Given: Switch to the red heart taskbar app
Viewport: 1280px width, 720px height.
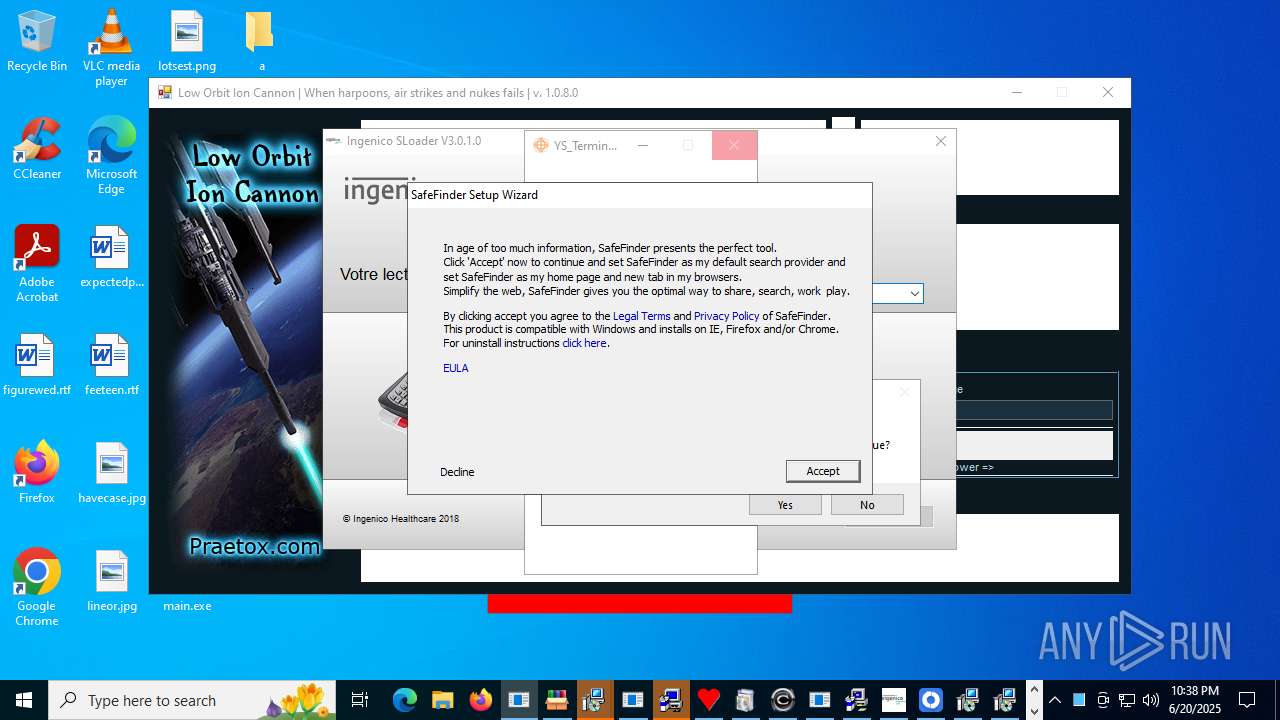Looking at the screenshot, I should (708, 700).
